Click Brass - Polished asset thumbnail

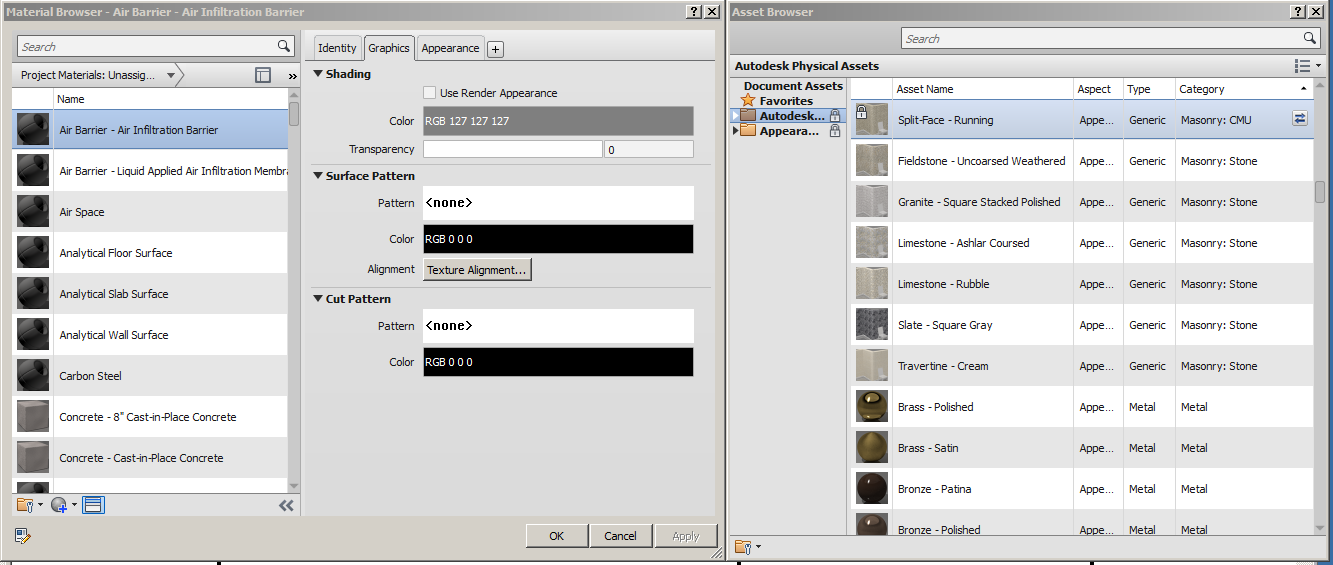(872, 407)
